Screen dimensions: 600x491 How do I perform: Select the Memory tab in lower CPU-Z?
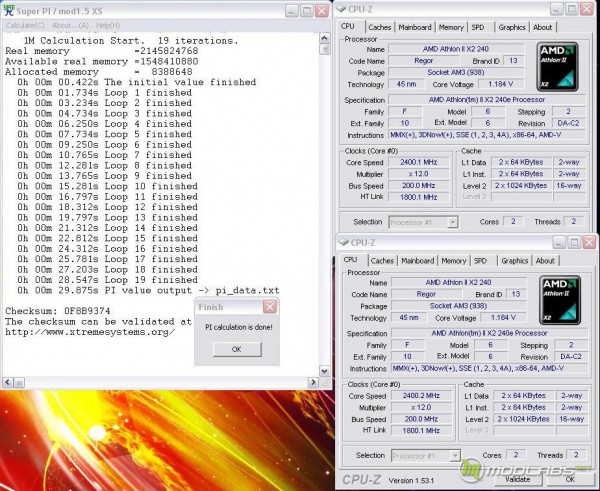click(453, 261)
